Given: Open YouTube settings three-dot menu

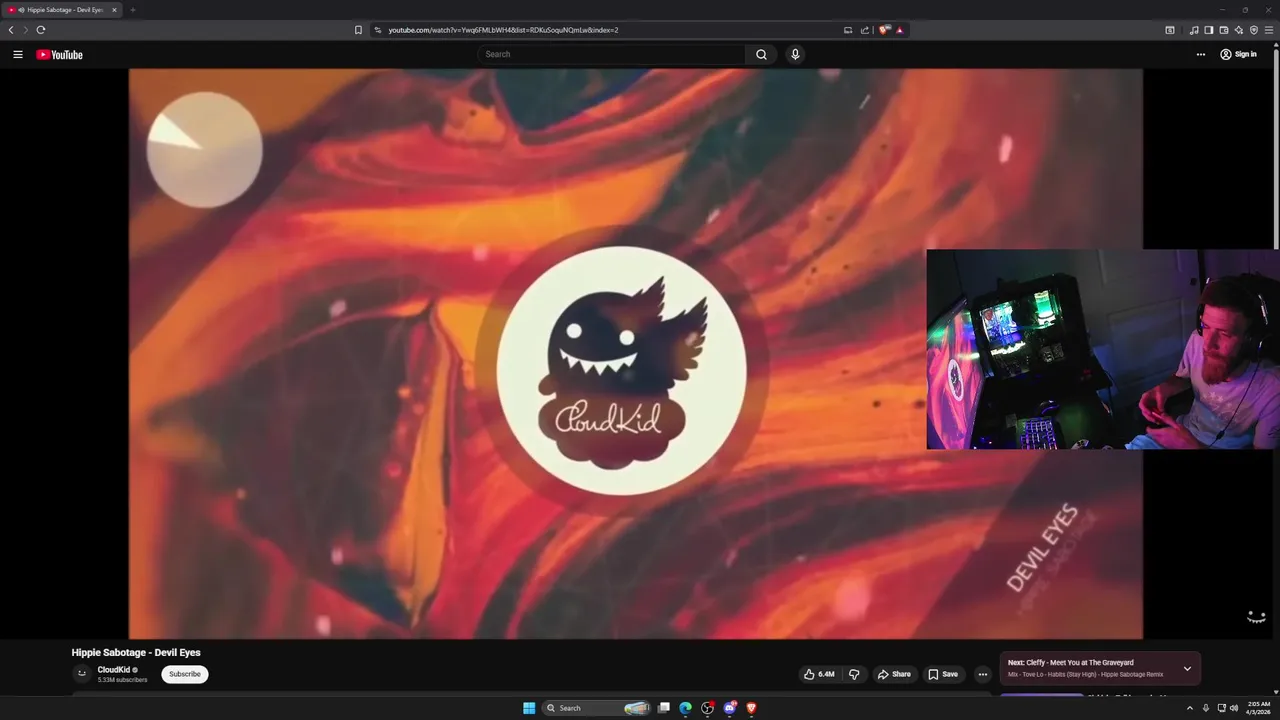Looking at the screenshot, I should click(1201, 55).
